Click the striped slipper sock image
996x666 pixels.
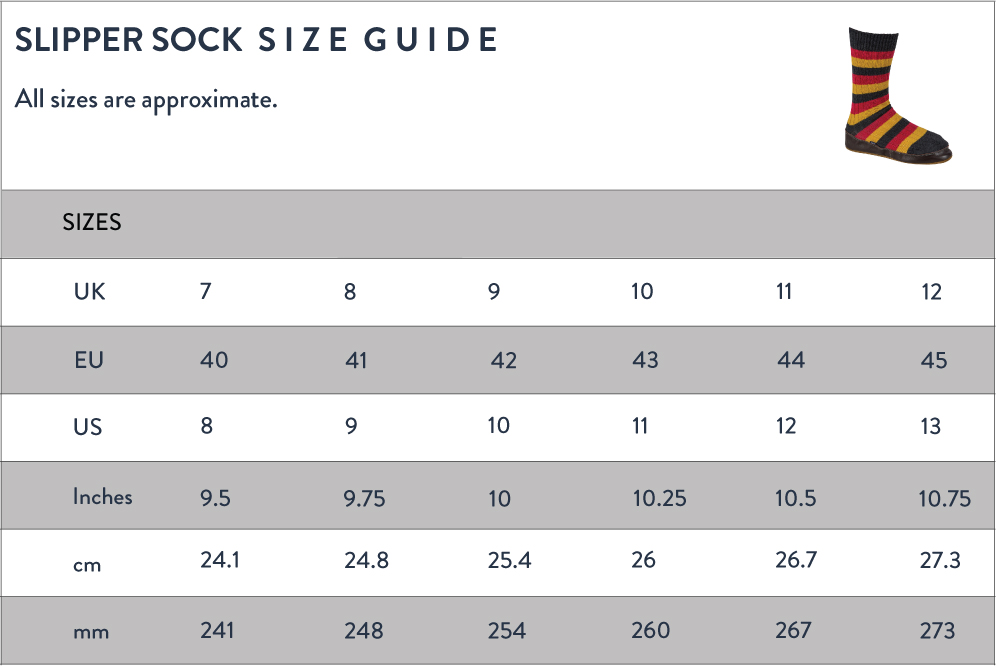pyautogui.click(x=898, y=95)
